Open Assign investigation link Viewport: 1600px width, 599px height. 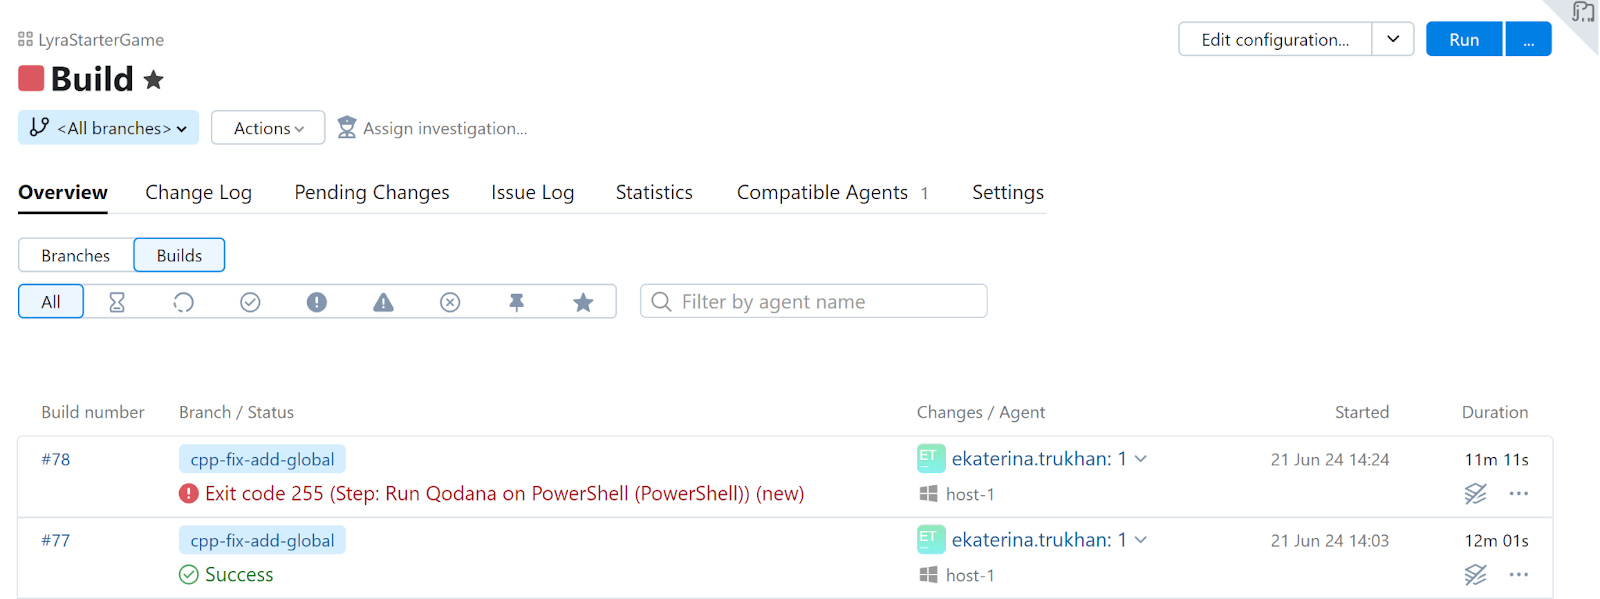coord(432,128)
